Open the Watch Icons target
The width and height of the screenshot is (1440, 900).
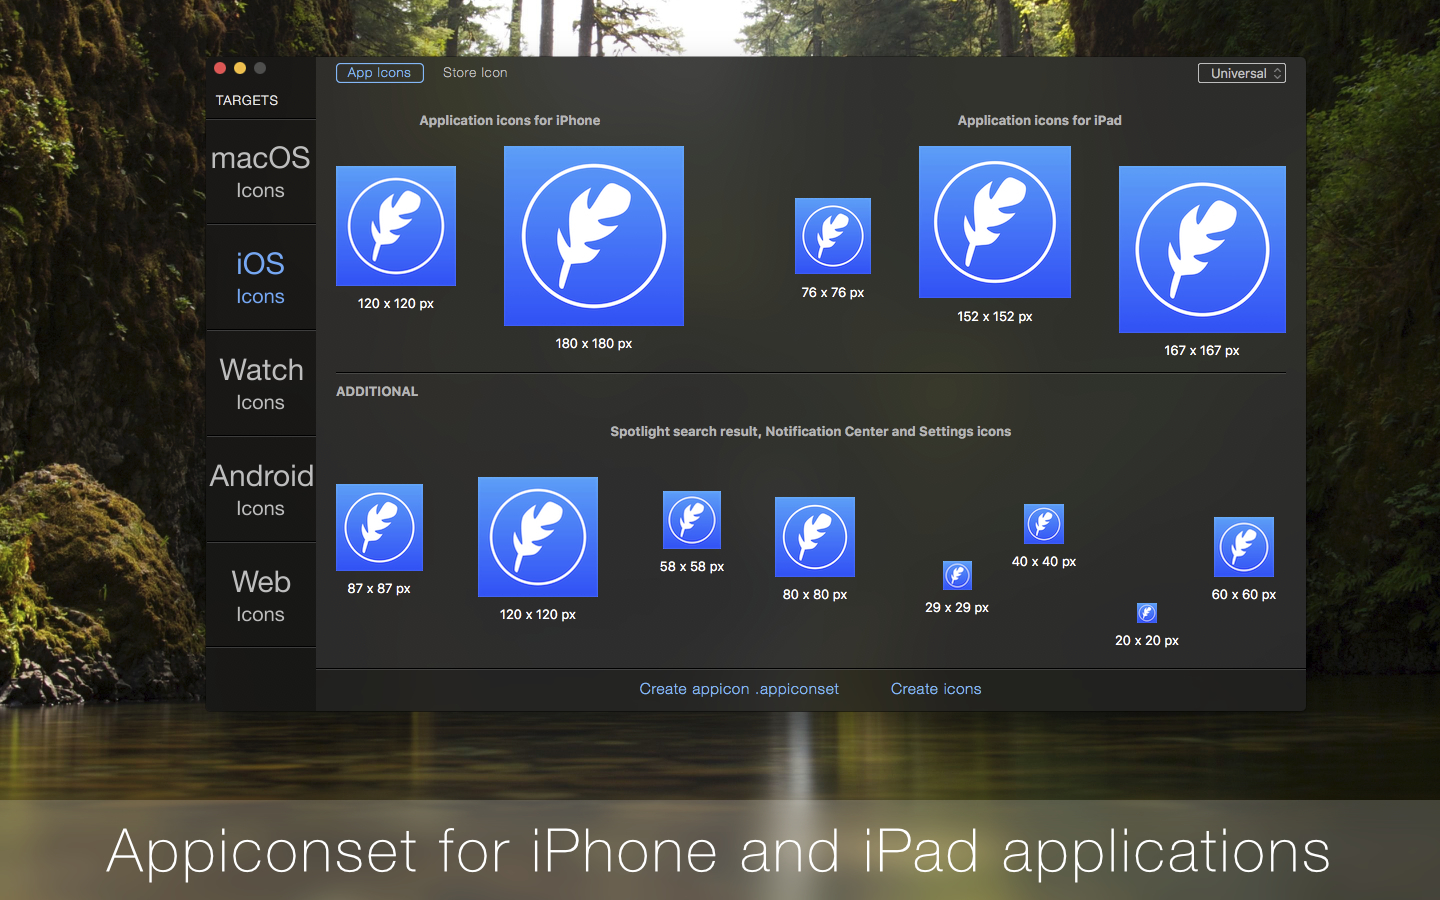[x=260, y=384]
